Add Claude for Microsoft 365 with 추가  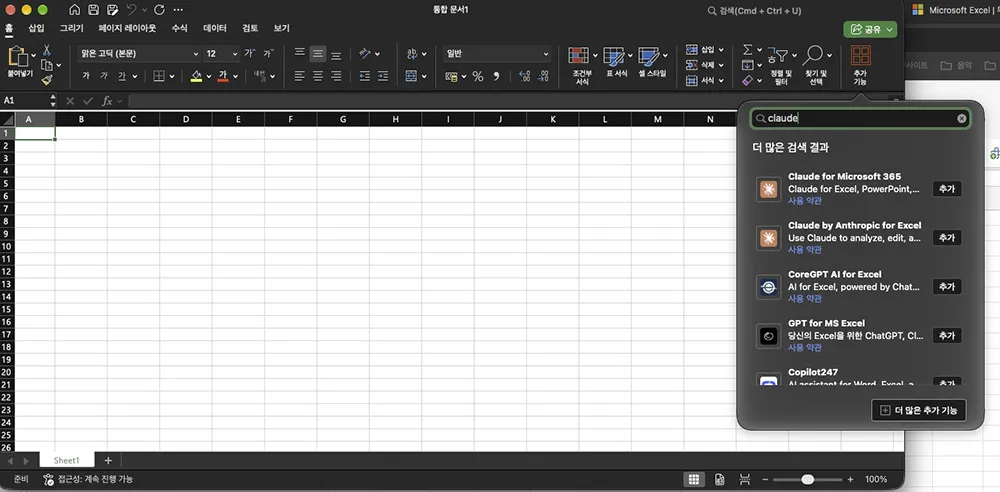pyautogui.click(x=946, y=189)
